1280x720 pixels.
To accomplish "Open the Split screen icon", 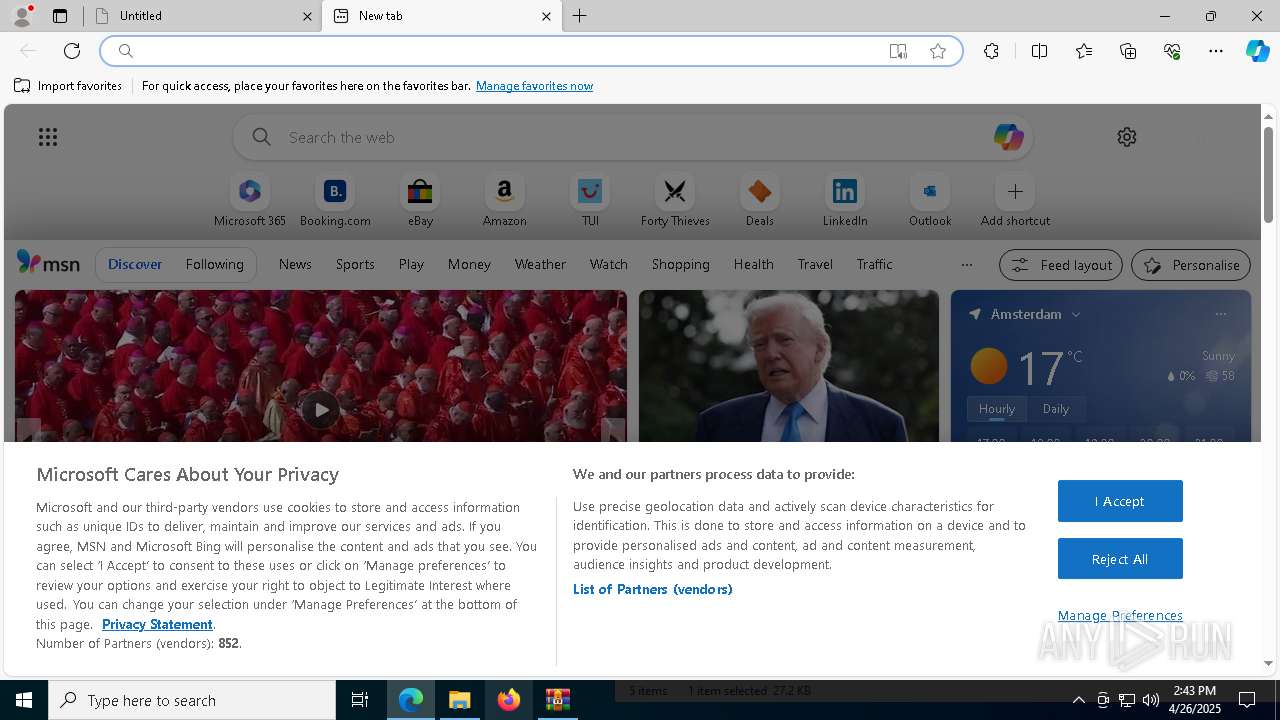I will 1039,51.
